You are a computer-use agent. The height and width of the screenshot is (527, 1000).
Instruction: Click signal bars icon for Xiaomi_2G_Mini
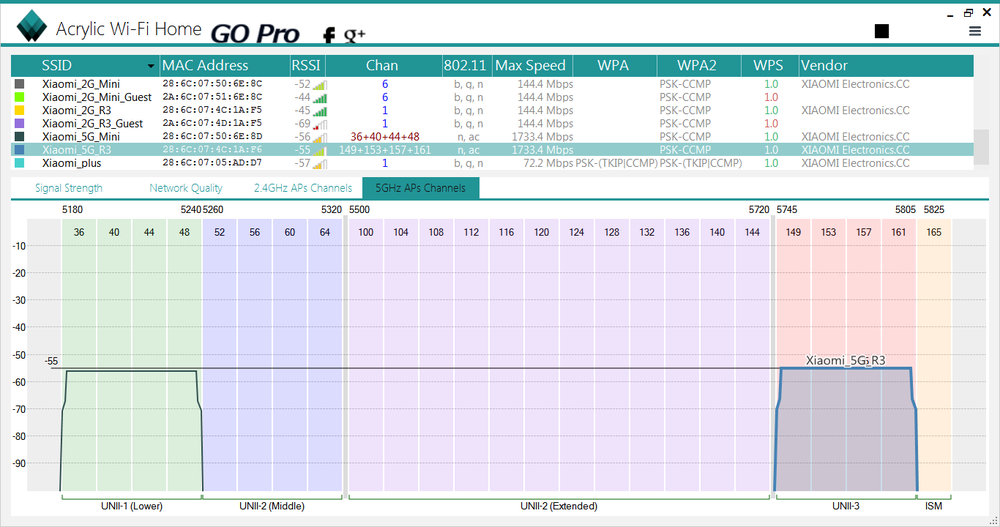tap(320, 85)
